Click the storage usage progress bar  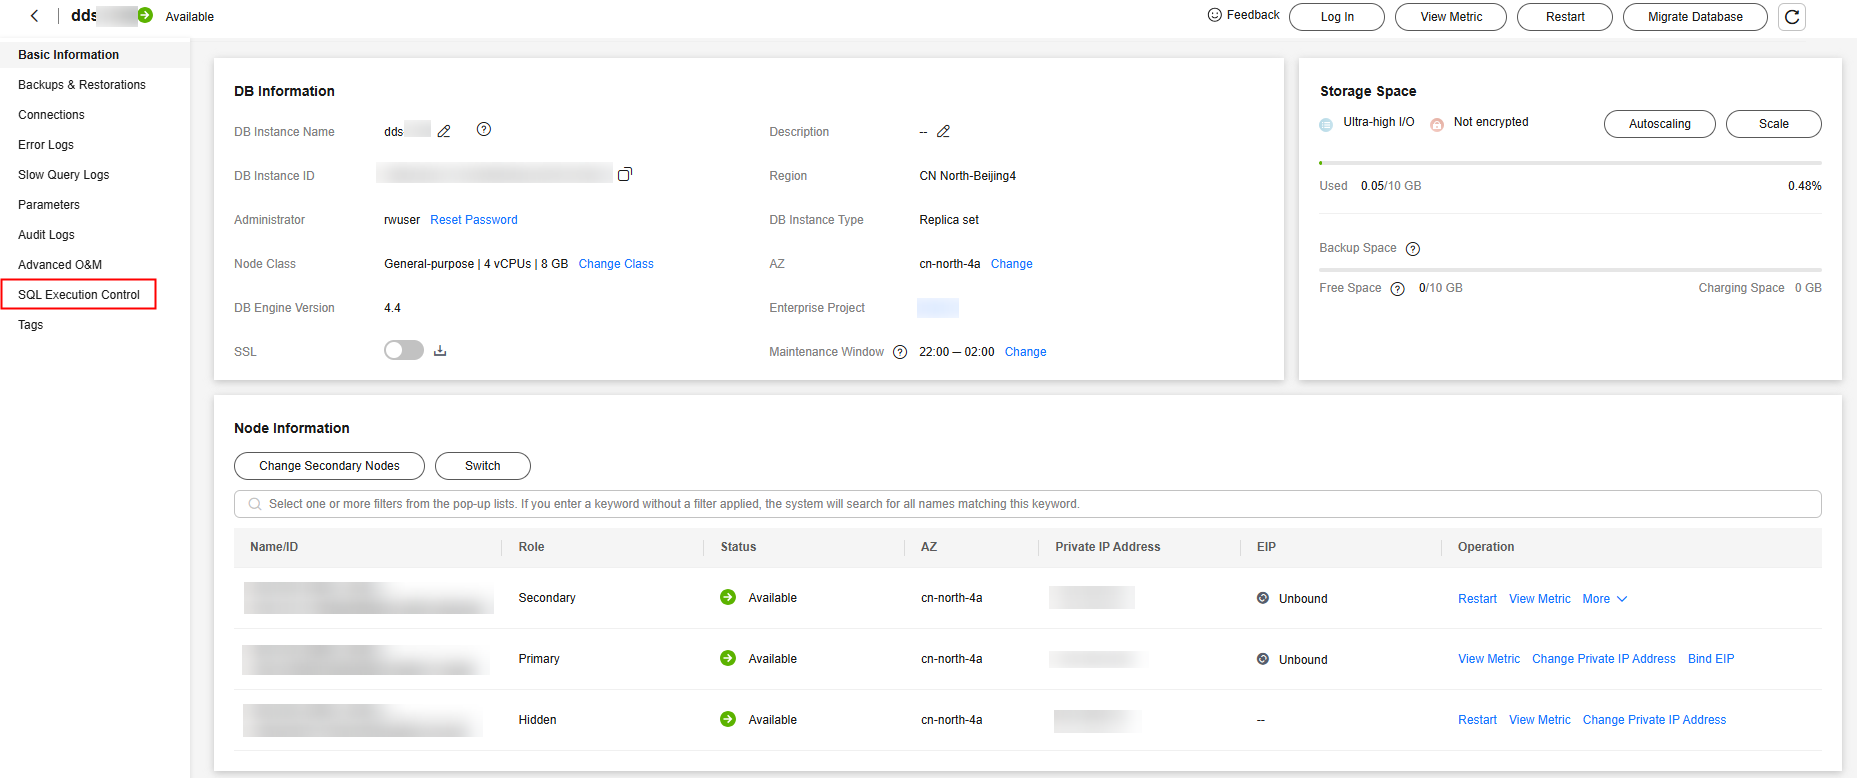tap(1570, 163)
